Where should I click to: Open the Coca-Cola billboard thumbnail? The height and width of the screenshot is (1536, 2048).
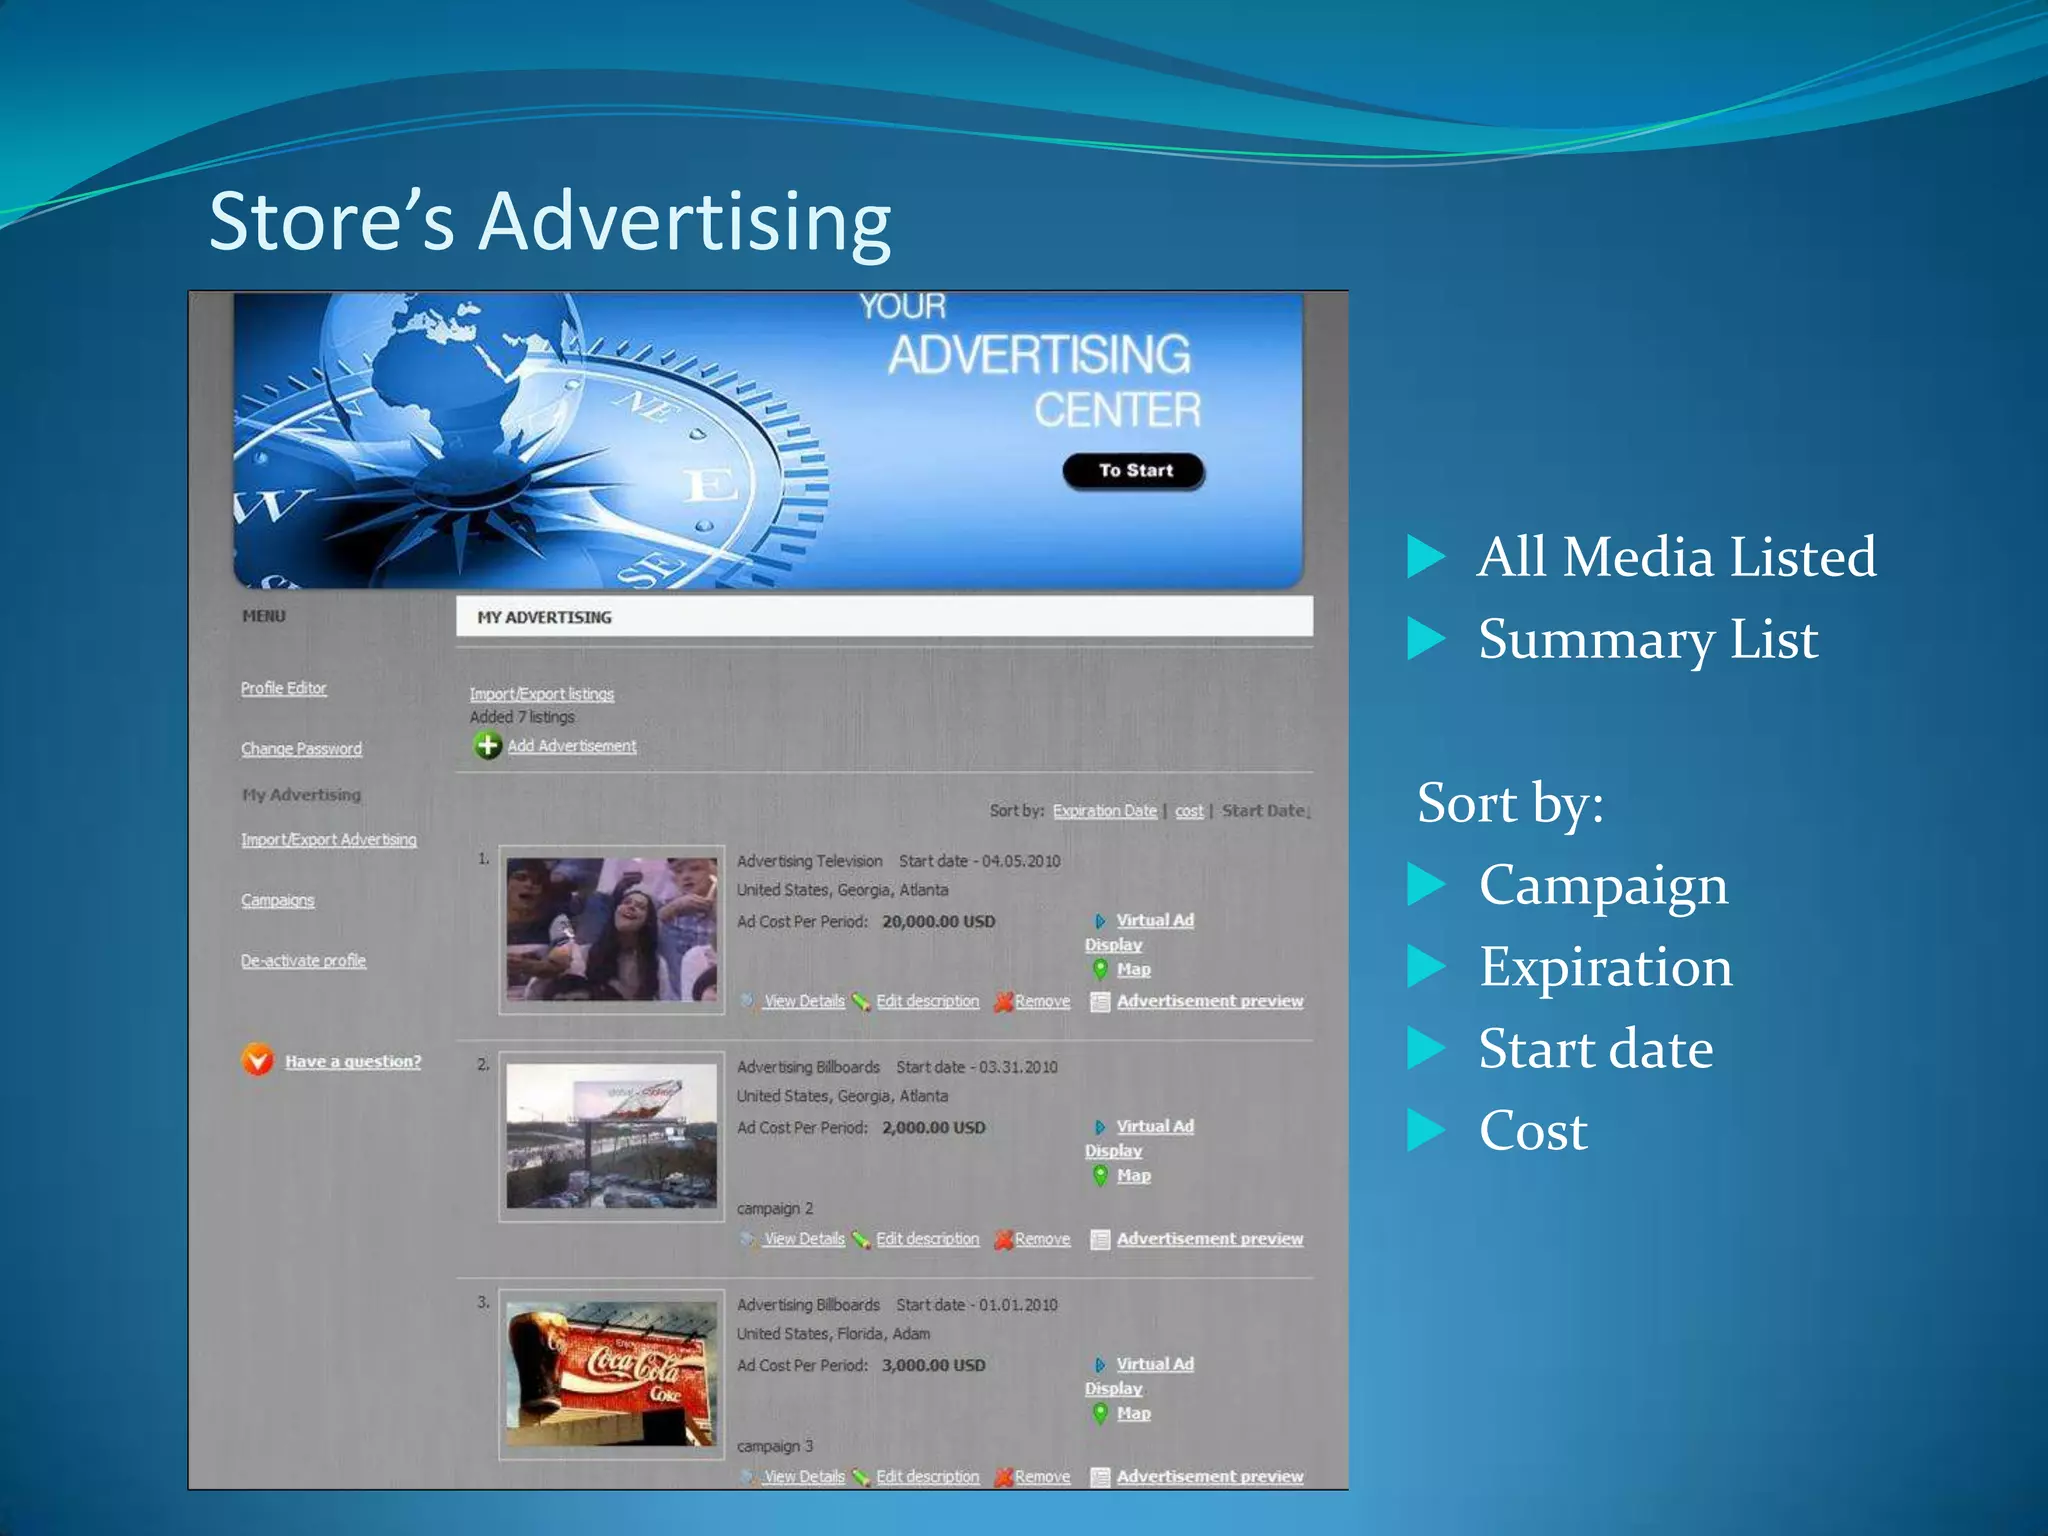pos(611,1373)
